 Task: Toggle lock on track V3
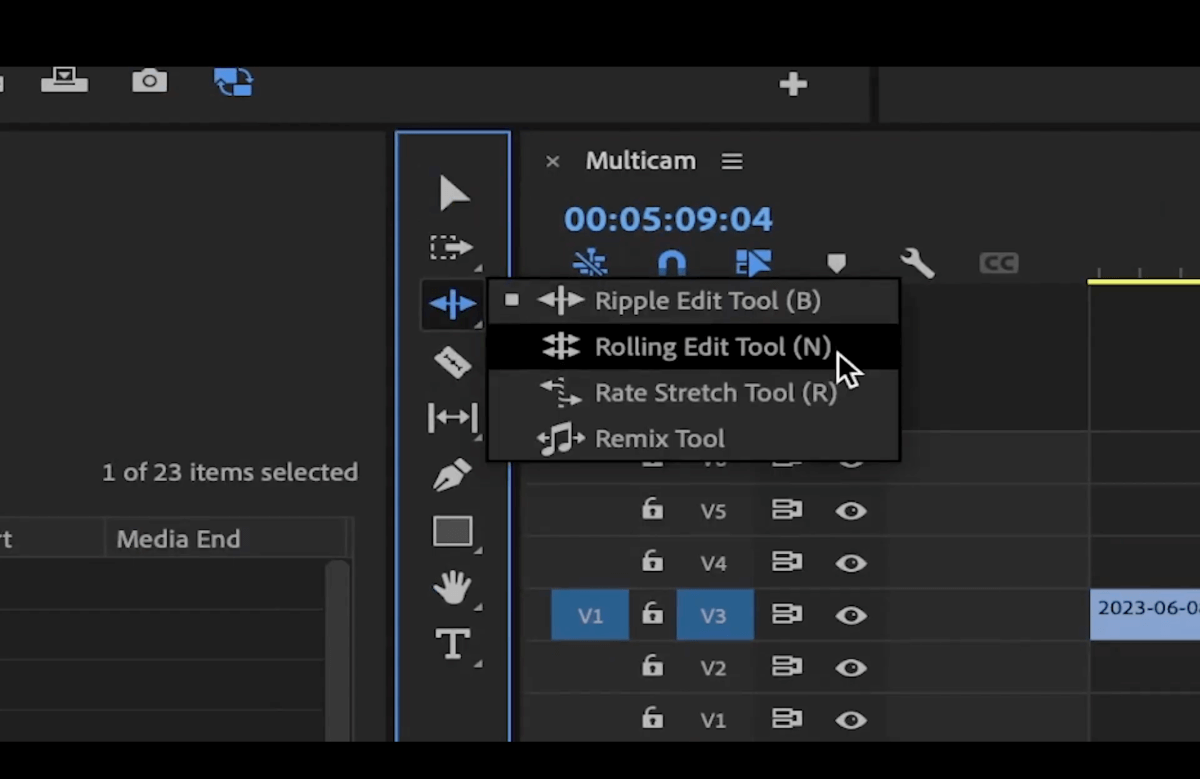pyautogui.click(x=652, y=614)
